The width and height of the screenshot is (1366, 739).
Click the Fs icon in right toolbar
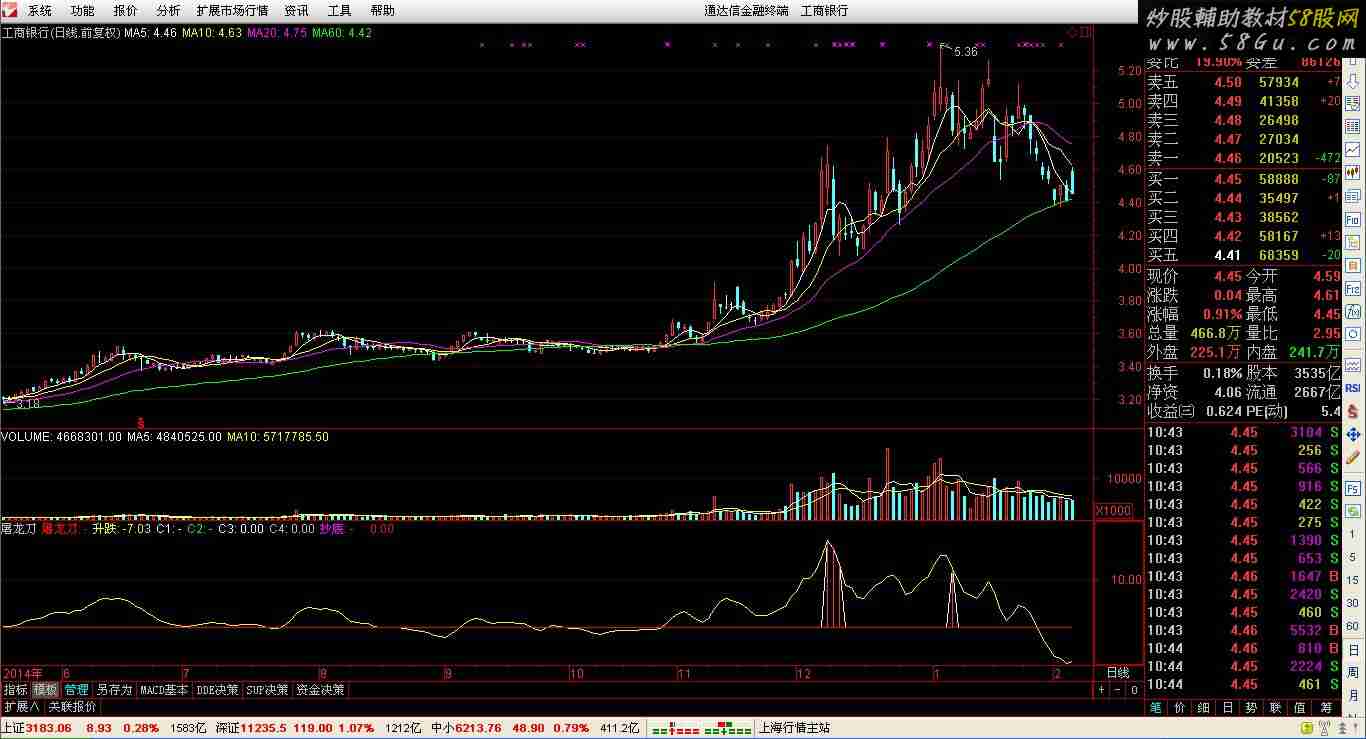(1353, 487)
